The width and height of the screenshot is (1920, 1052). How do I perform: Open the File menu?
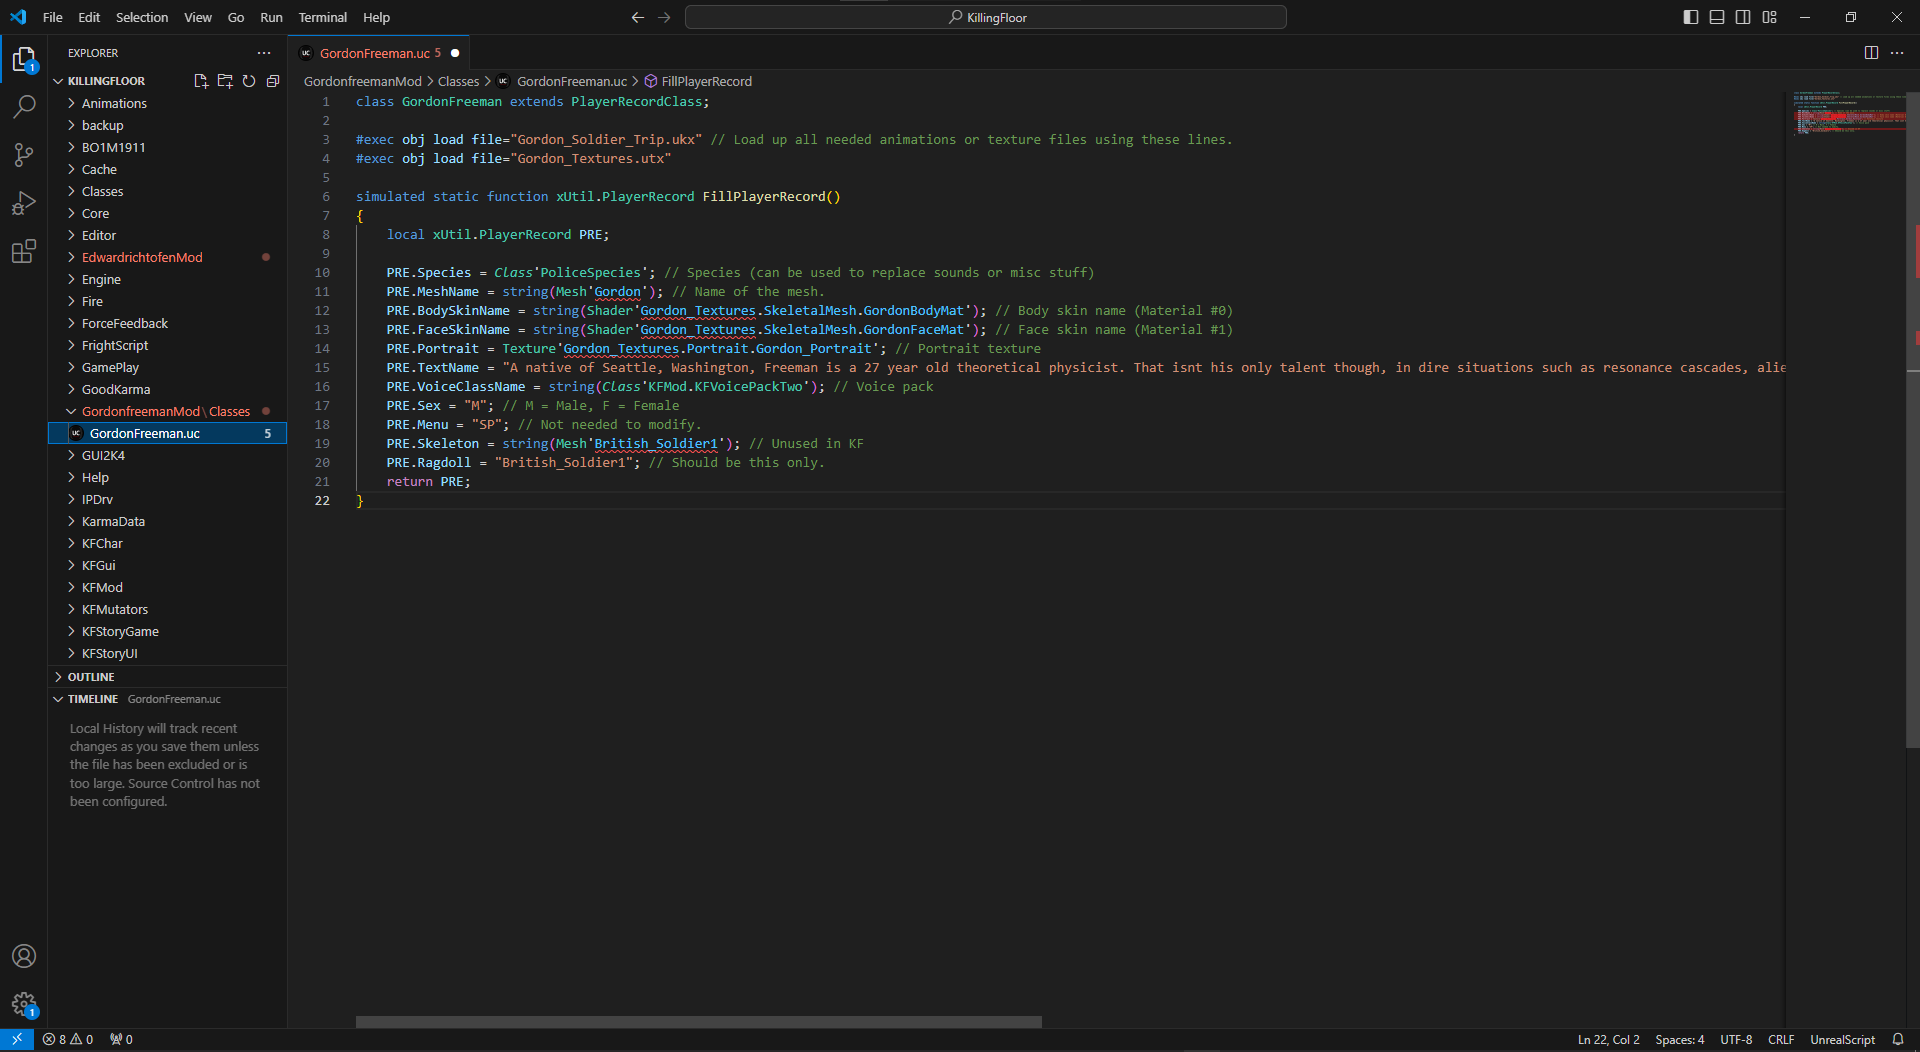point(53,17)
